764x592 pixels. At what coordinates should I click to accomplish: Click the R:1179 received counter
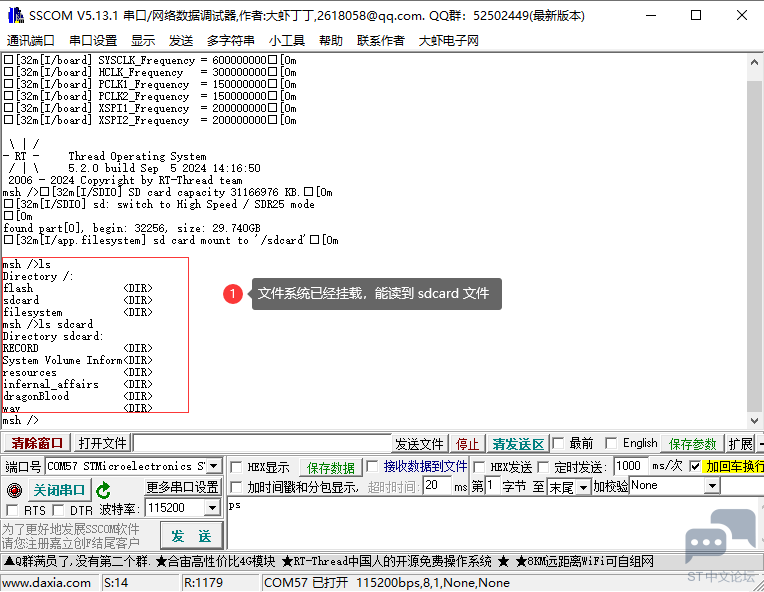[x=203, y=583]
